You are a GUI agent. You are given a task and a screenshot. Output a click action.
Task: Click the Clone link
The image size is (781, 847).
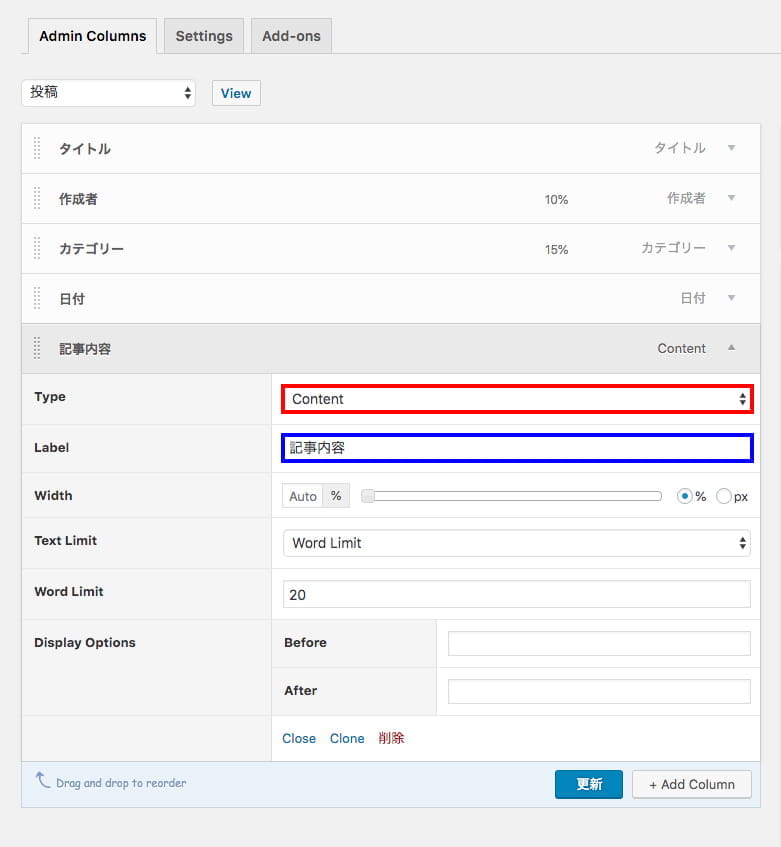(x=347, y=738)
